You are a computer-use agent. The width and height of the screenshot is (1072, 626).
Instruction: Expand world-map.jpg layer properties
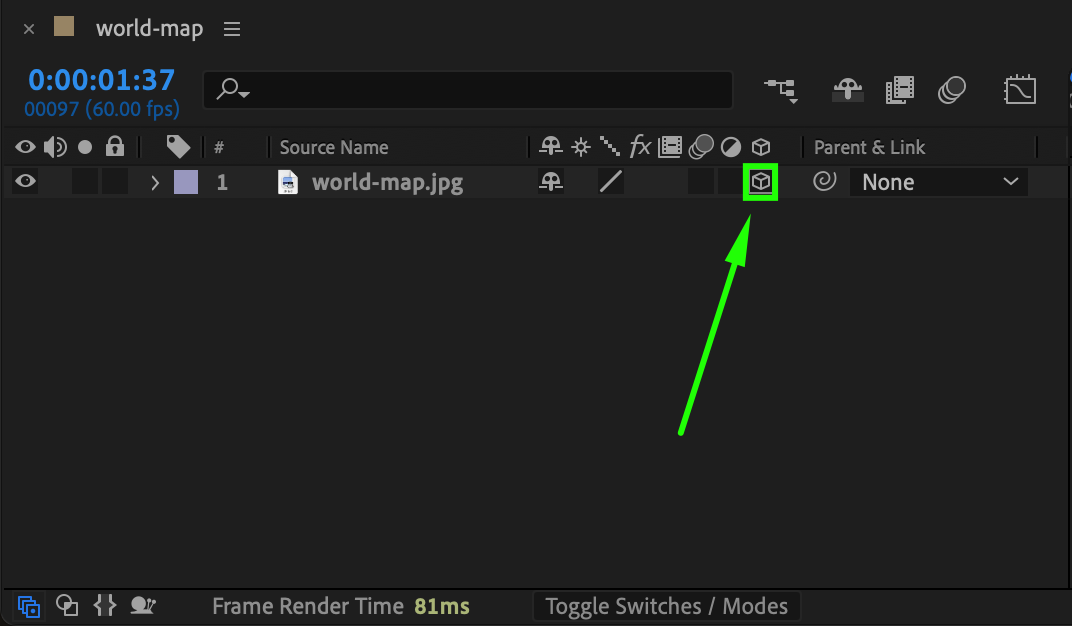[155, 183]
